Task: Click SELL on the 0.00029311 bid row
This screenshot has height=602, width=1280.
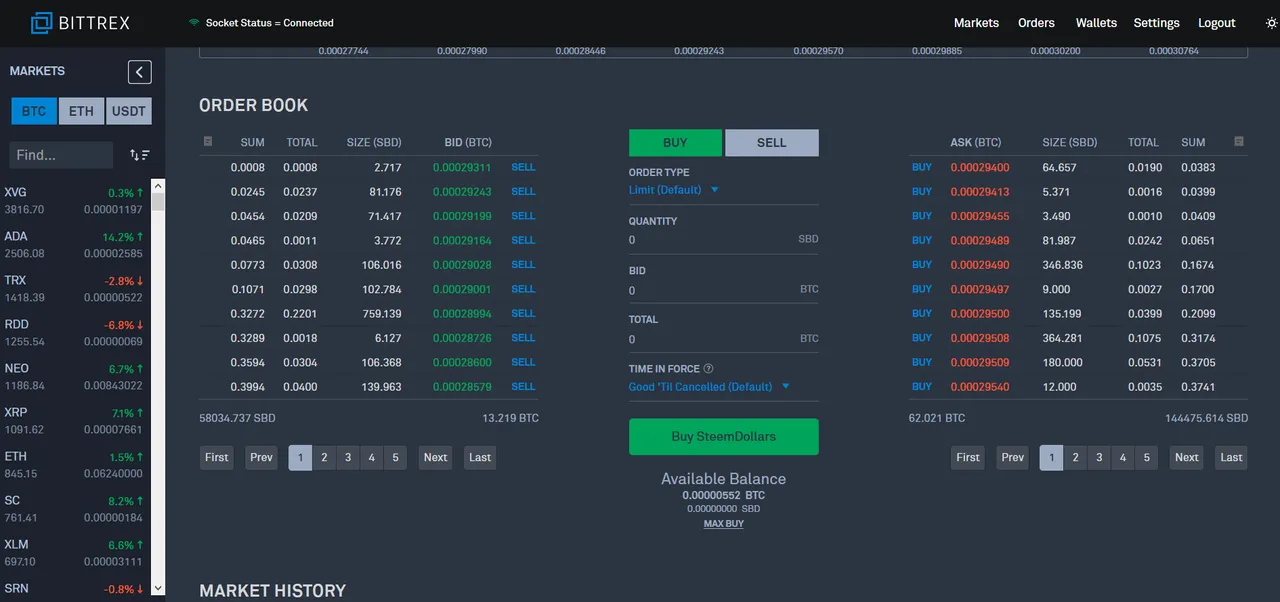Action: tap(523, 168)
